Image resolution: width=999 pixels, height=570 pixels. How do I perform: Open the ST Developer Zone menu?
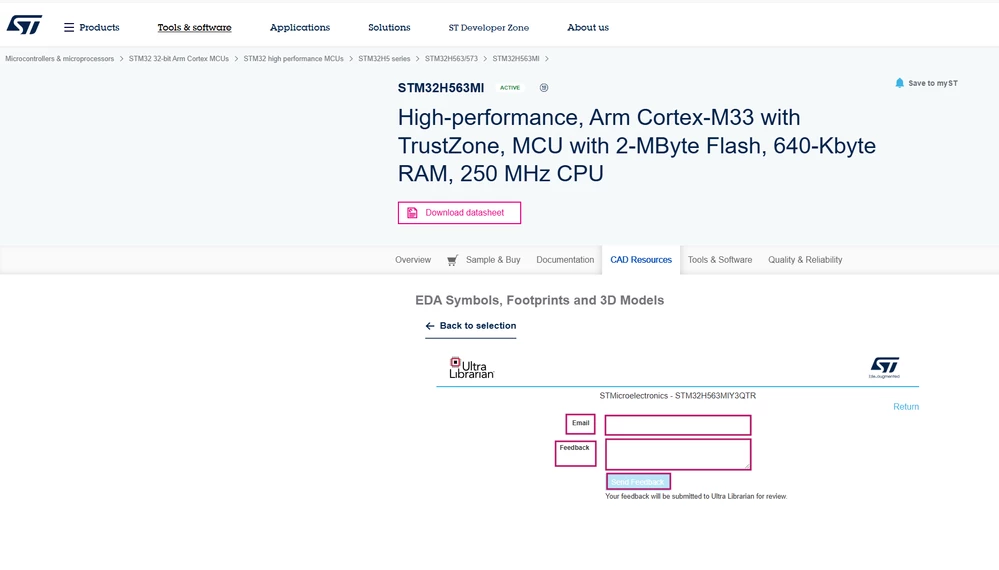[489, 27]
